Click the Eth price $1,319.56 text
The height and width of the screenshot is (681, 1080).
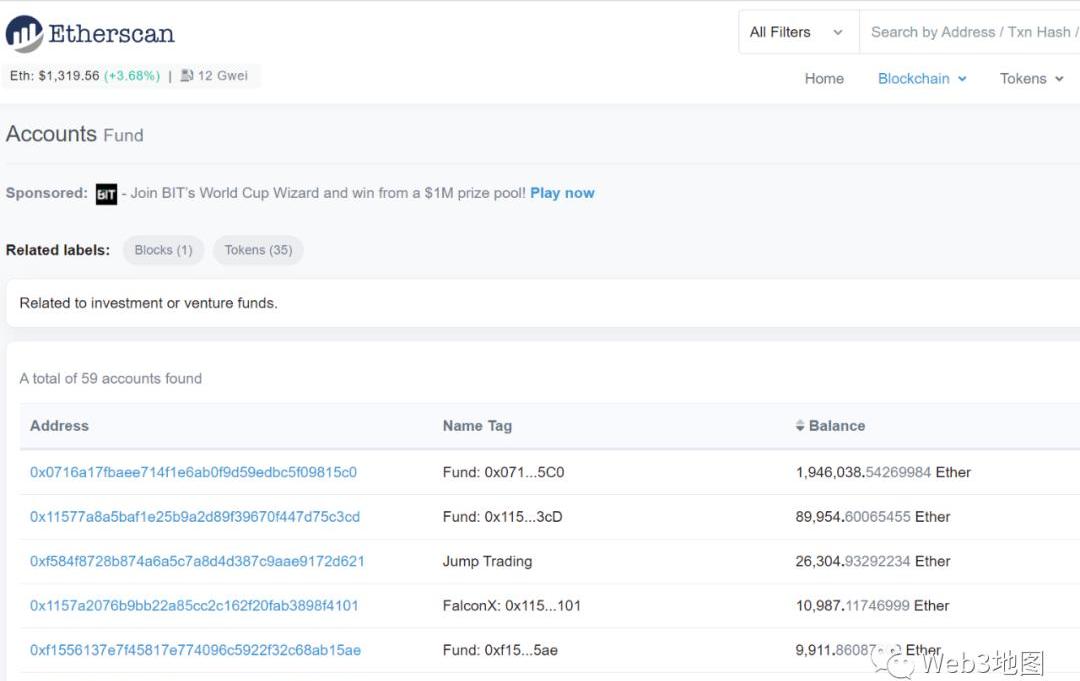[69, 76]
